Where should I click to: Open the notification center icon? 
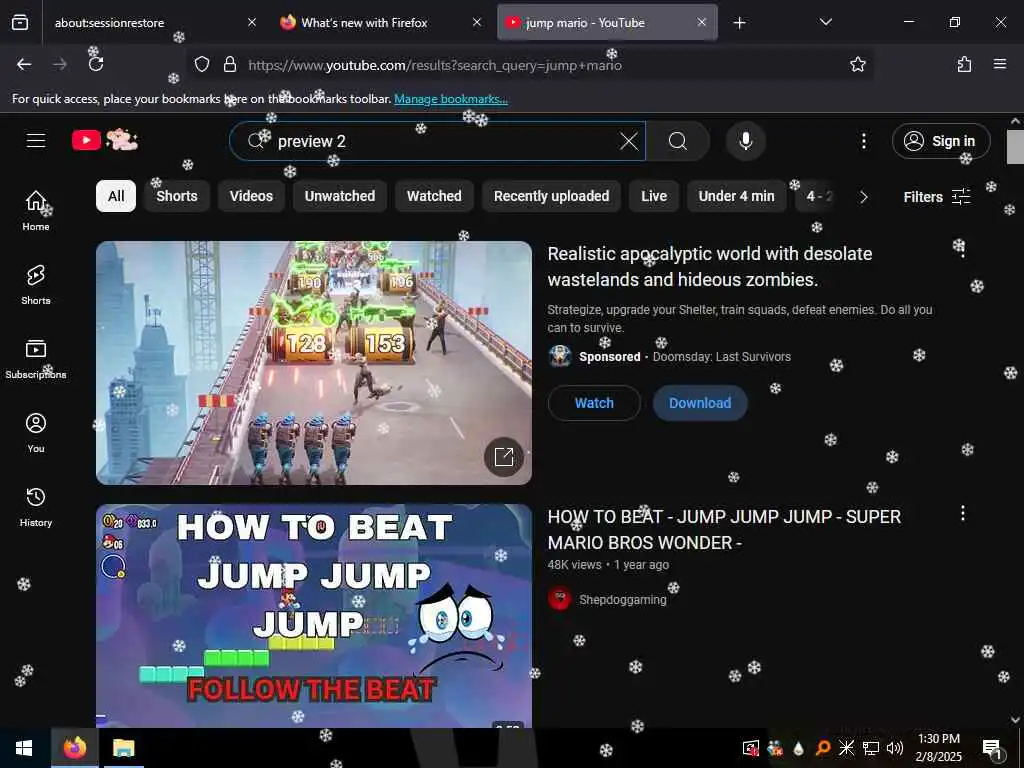(x=991, y=748)
